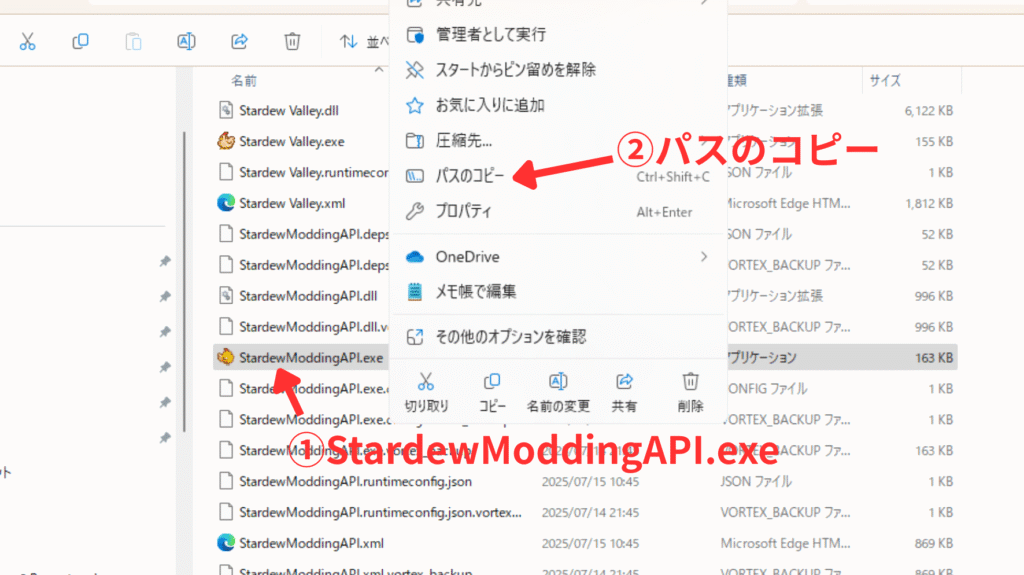Click the 1,812 KB size cell
This screenshot has height=575, width=1024.
click(929, 204)
